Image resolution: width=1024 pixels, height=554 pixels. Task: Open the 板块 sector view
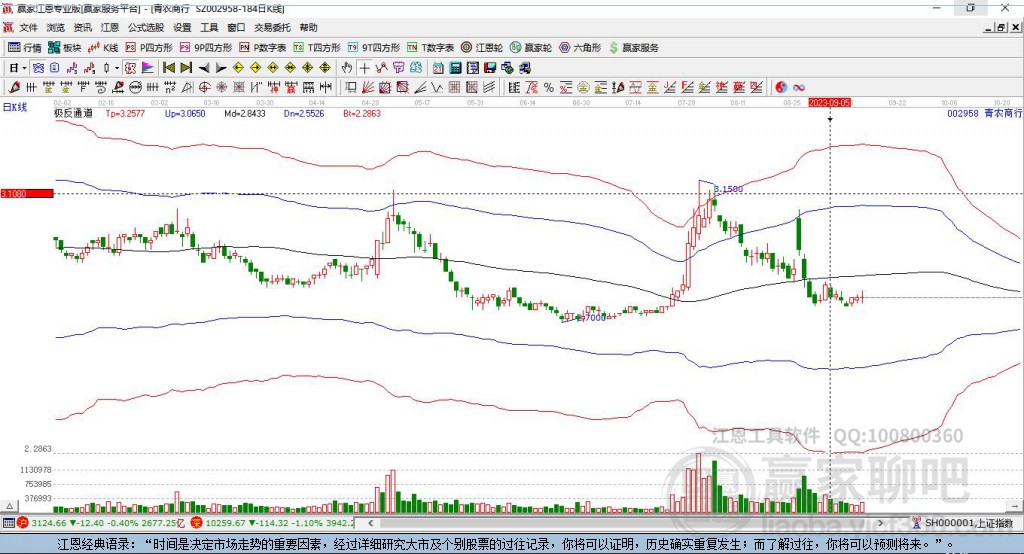pyautogui.click(x=65, y=48)
